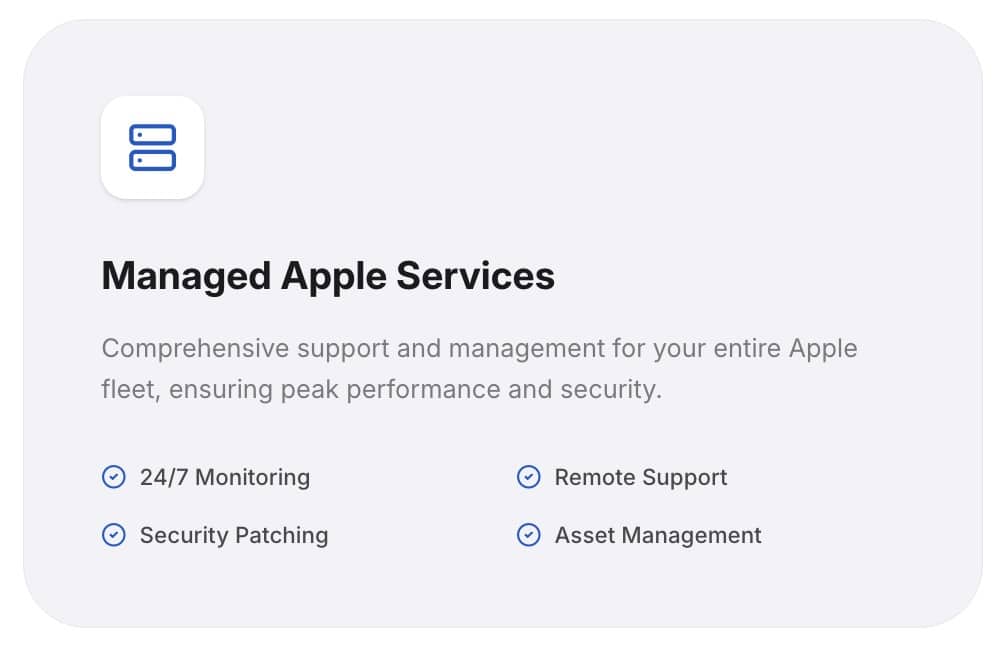This screenshot has height=650, width=1008.
Task: Open the "Managed Apple Services" heading
Action: [328, 276]
